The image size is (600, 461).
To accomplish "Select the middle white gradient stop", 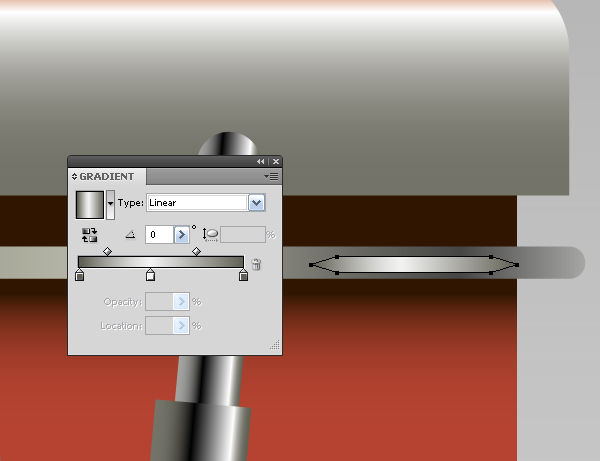I will (x=150, y=275).
